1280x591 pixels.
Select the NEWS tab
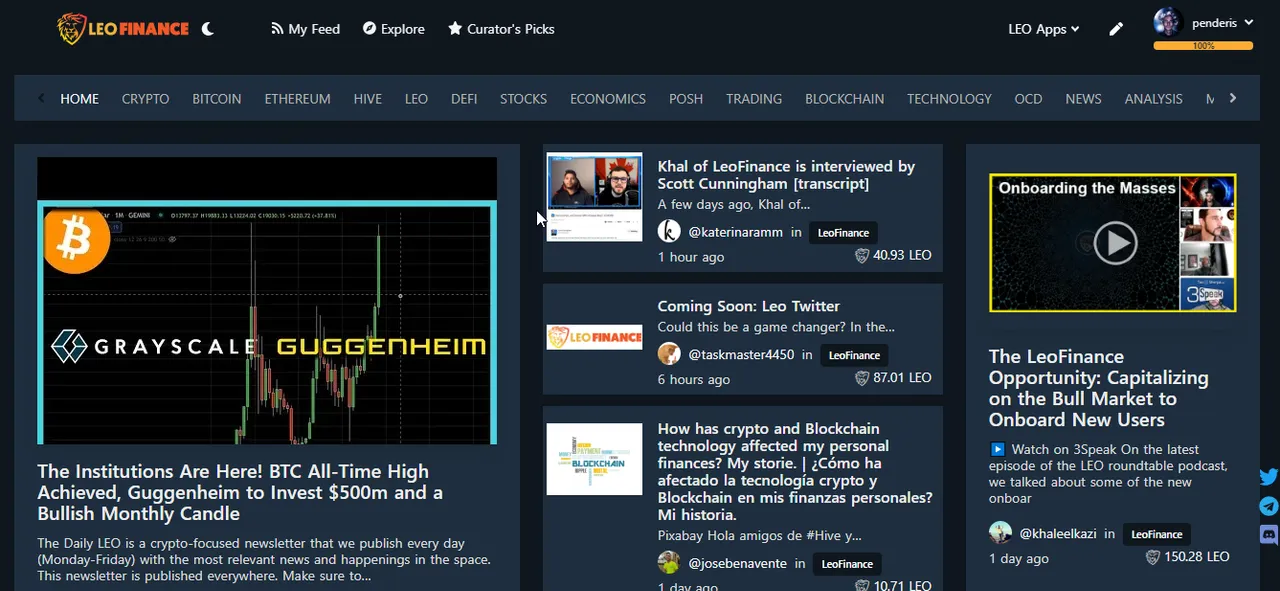pyautogui.click(x=1083, y=99)
